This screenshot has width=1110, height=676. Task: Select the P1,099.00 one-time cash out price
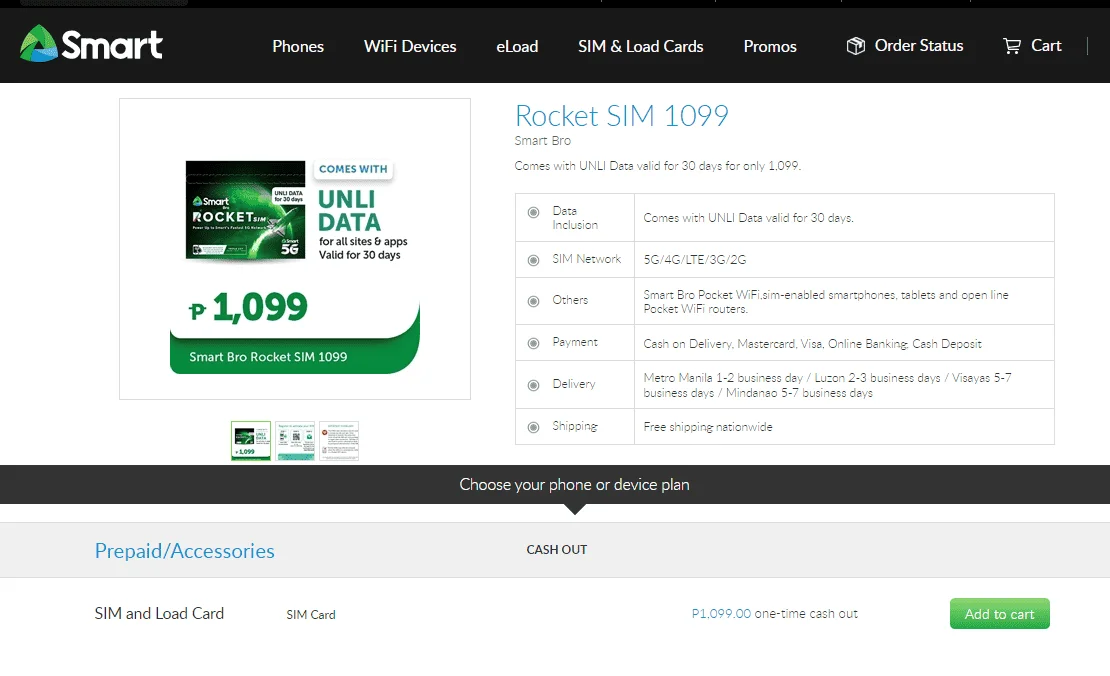tap(774, 614)
